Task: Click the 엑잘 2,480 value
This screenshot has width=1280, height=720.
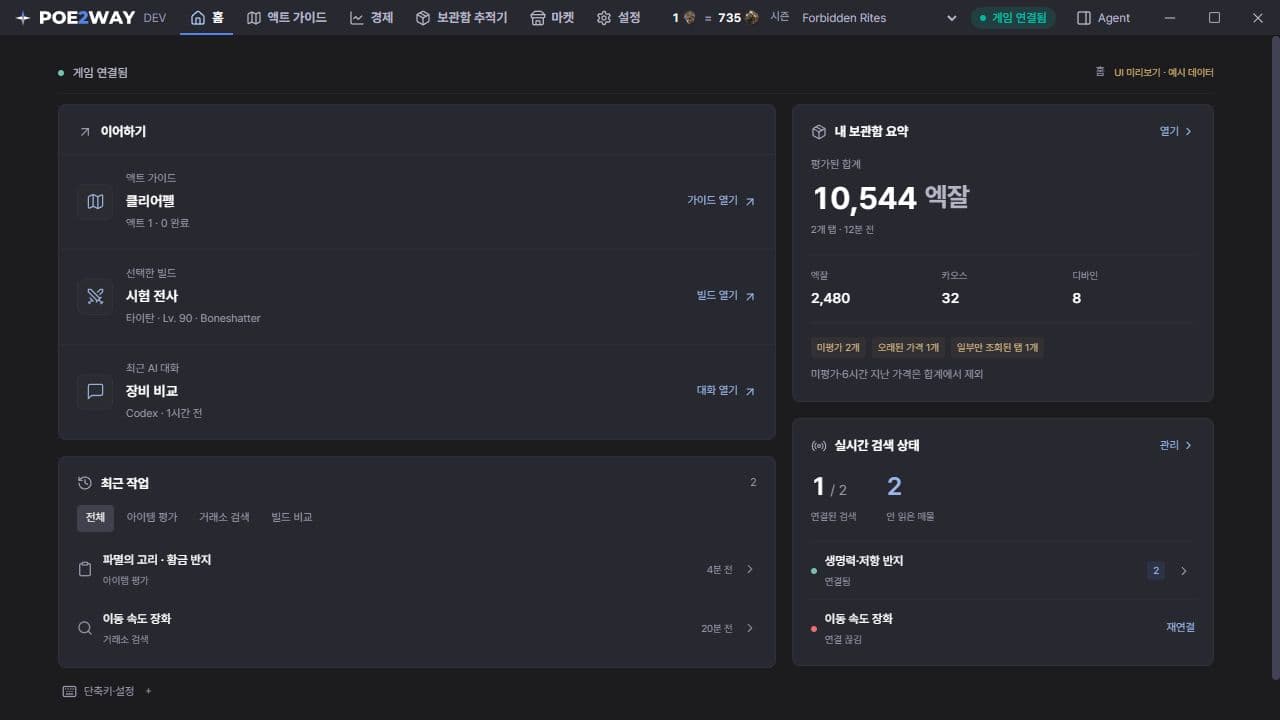Action: pyautogui.click(x=831, y=298)
